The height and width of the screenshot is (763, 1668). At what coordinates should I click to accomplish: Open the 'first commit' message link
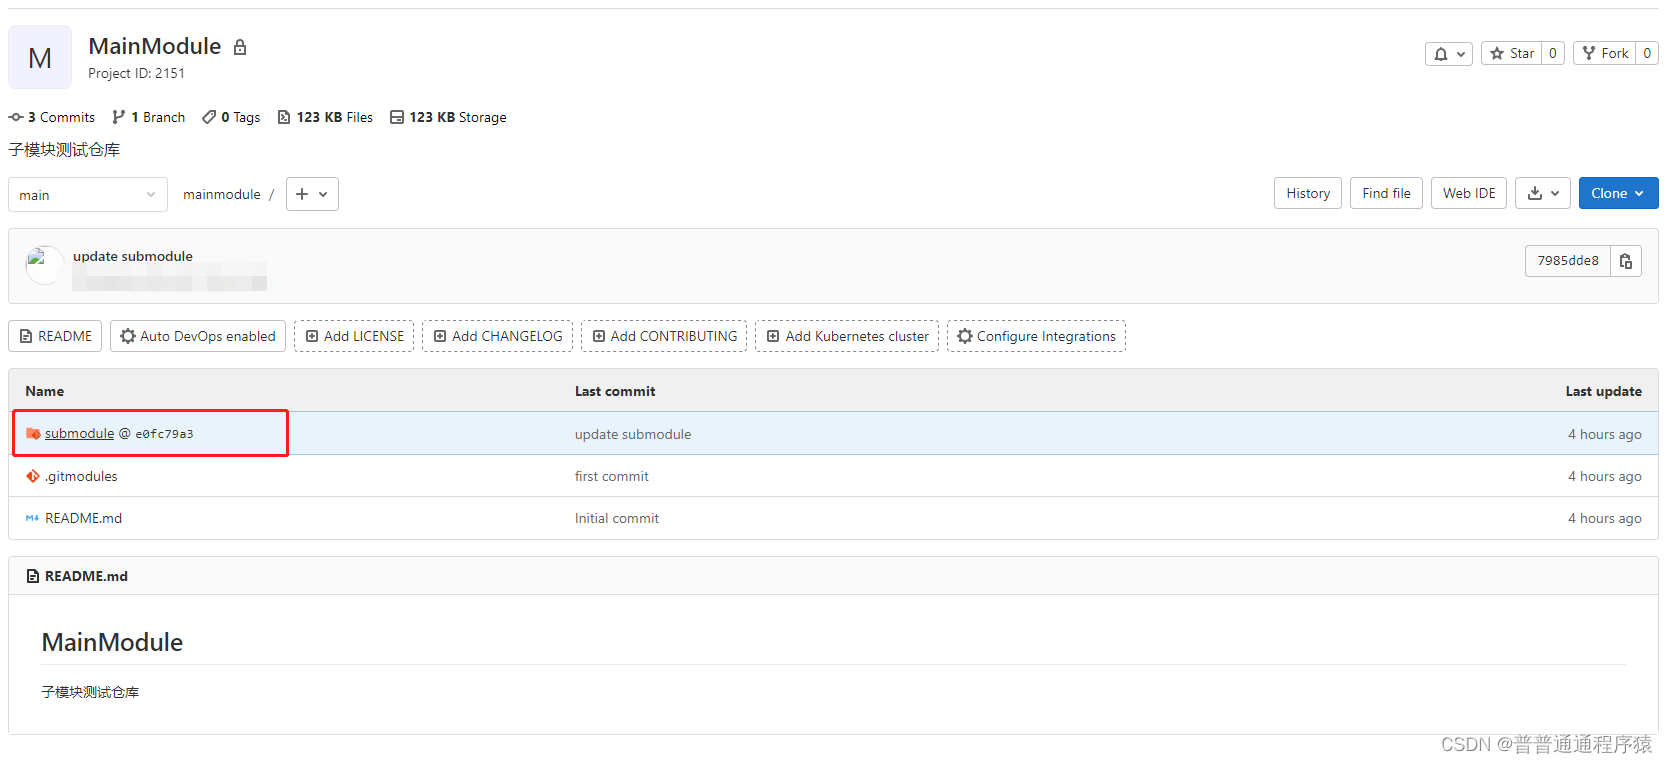tap(612, 476)
